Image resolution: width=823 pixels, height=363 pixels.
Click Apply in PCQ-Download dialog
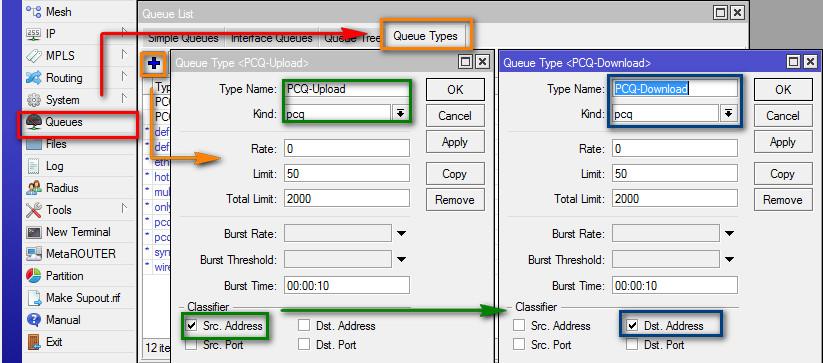[x=783, y=142]
